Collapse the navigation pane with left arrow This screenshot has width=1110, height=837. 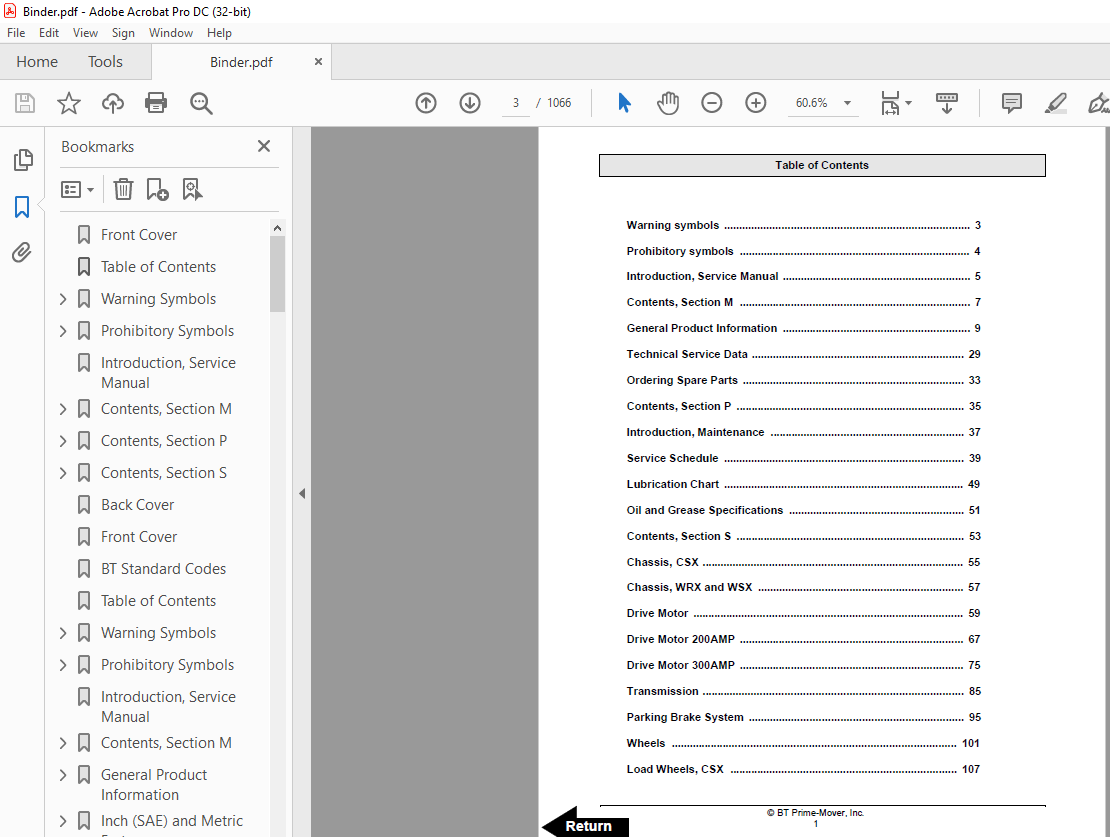click(302, 494)
